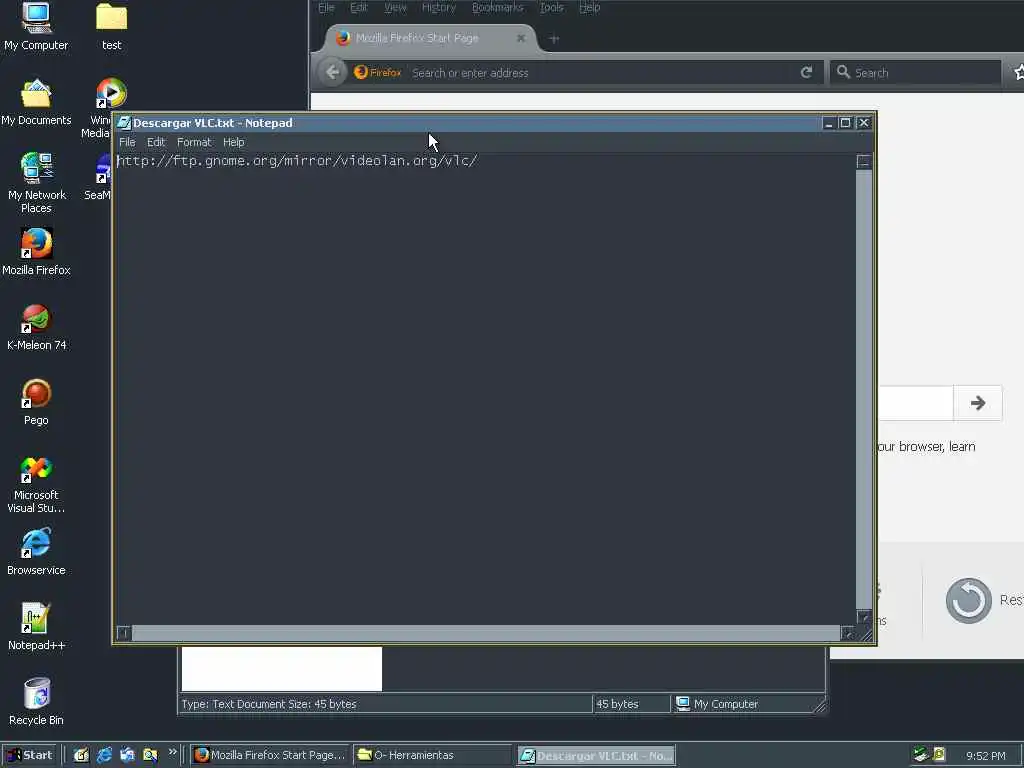Open Notepad File menu
1024x768 pixels.
click(x=127, y=142)
